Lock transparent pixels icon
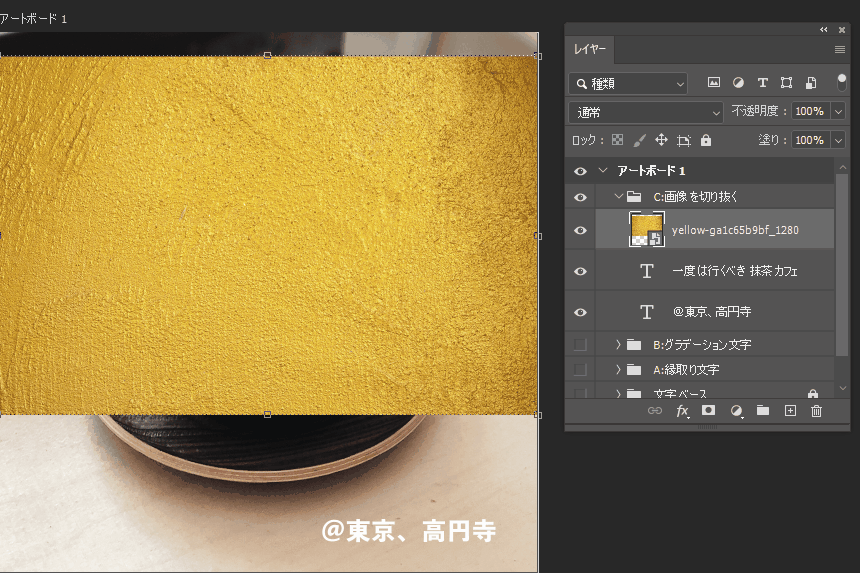 618,140
